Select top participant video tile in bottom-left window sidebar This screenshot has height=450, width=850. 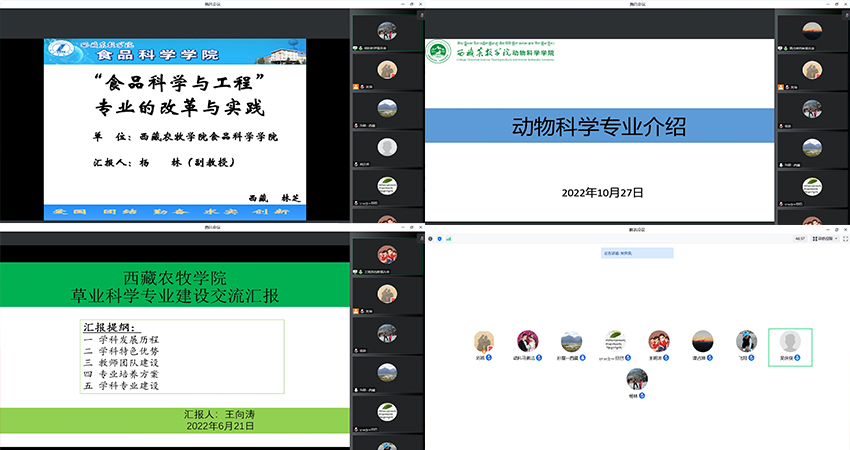387,255
